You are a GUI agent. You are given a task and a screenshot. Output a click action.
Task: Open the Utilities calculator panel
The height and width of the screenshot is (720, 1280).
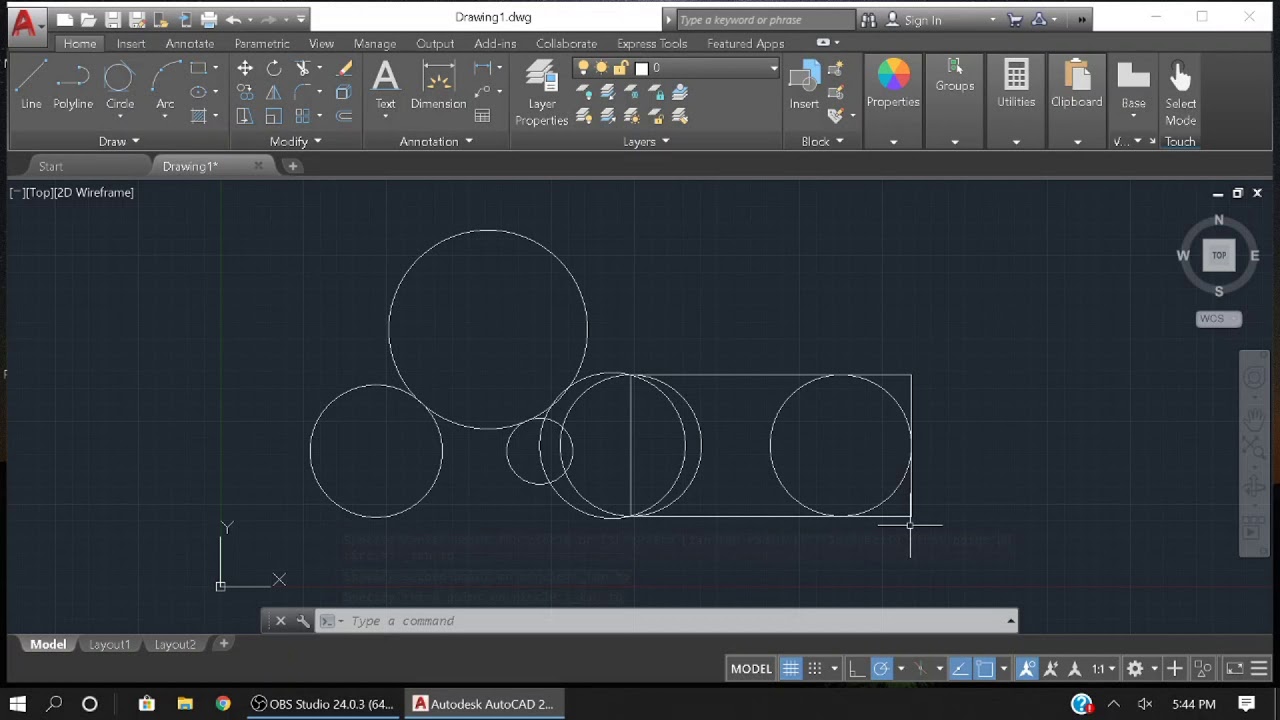coord(1016,84)
